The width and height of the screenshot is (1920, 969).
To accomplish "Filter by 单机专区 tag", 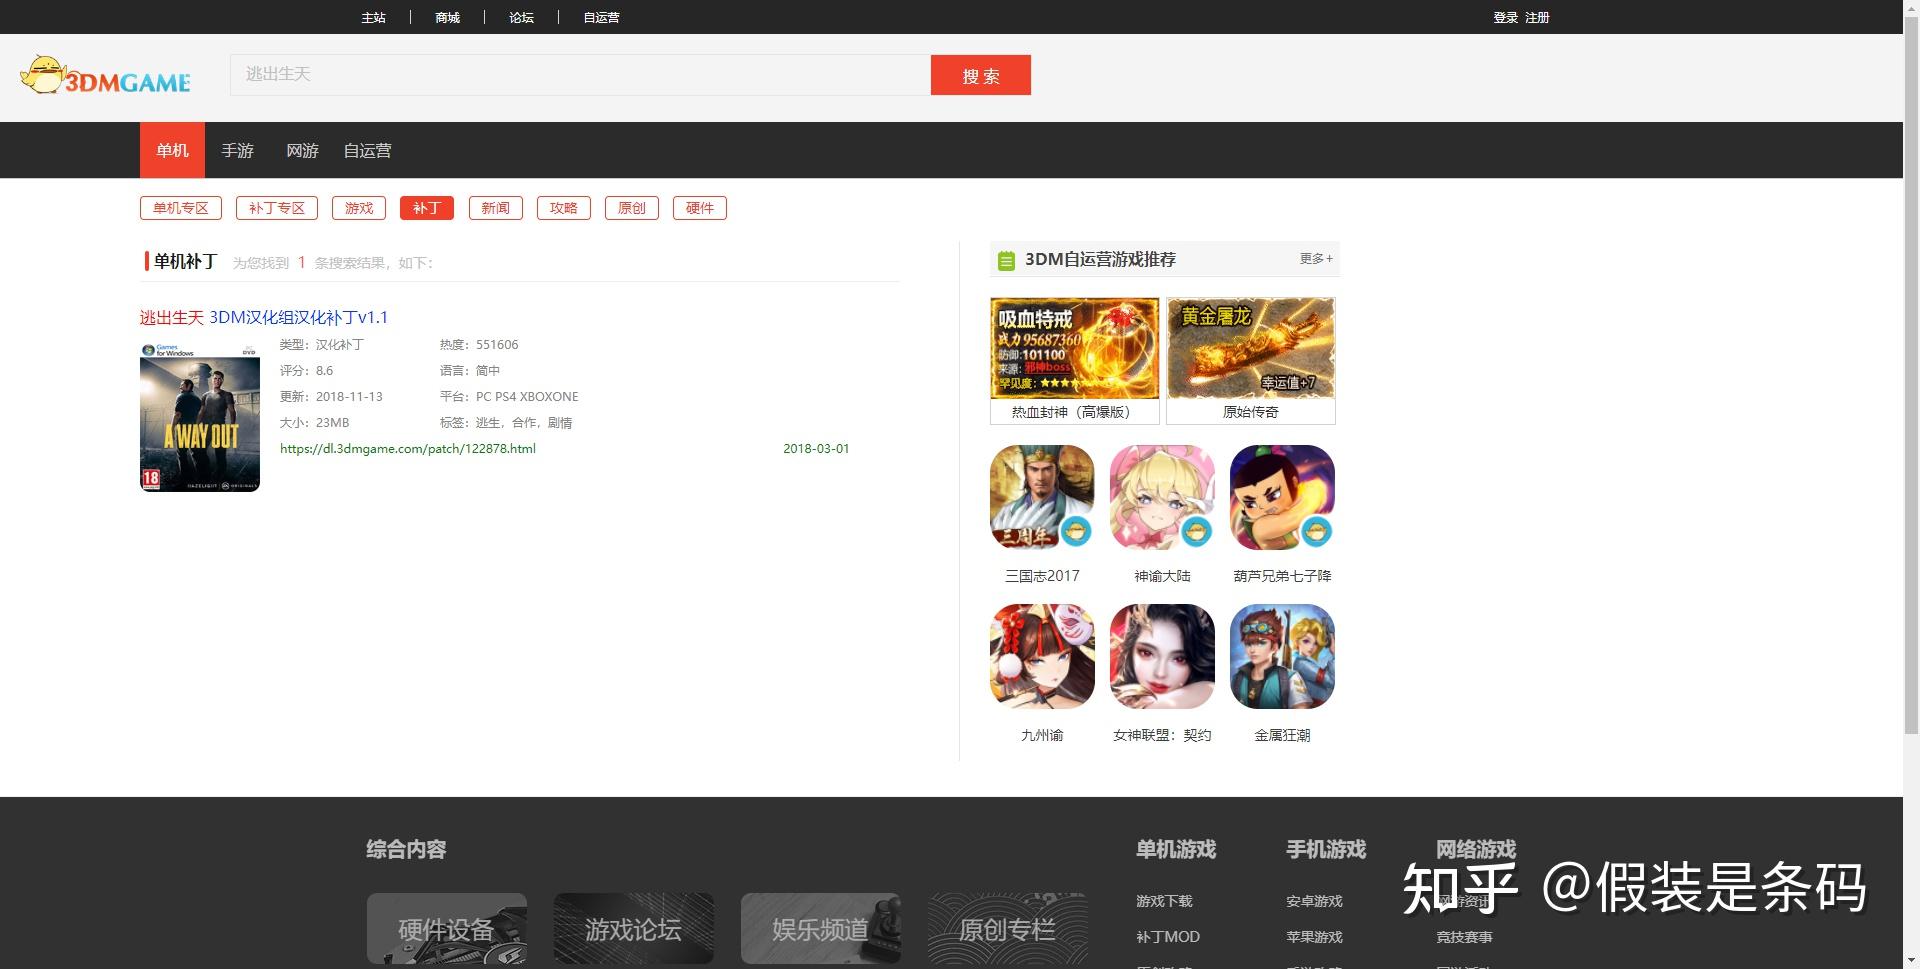I will (x=181, y=208).
